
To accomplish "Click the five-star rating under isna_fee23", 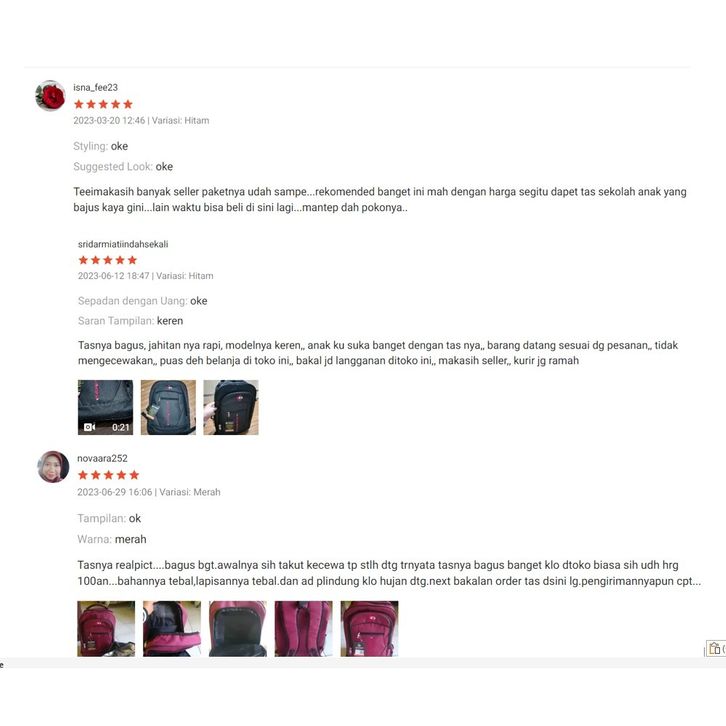I will pyautogui.click(x=103, y=104).
